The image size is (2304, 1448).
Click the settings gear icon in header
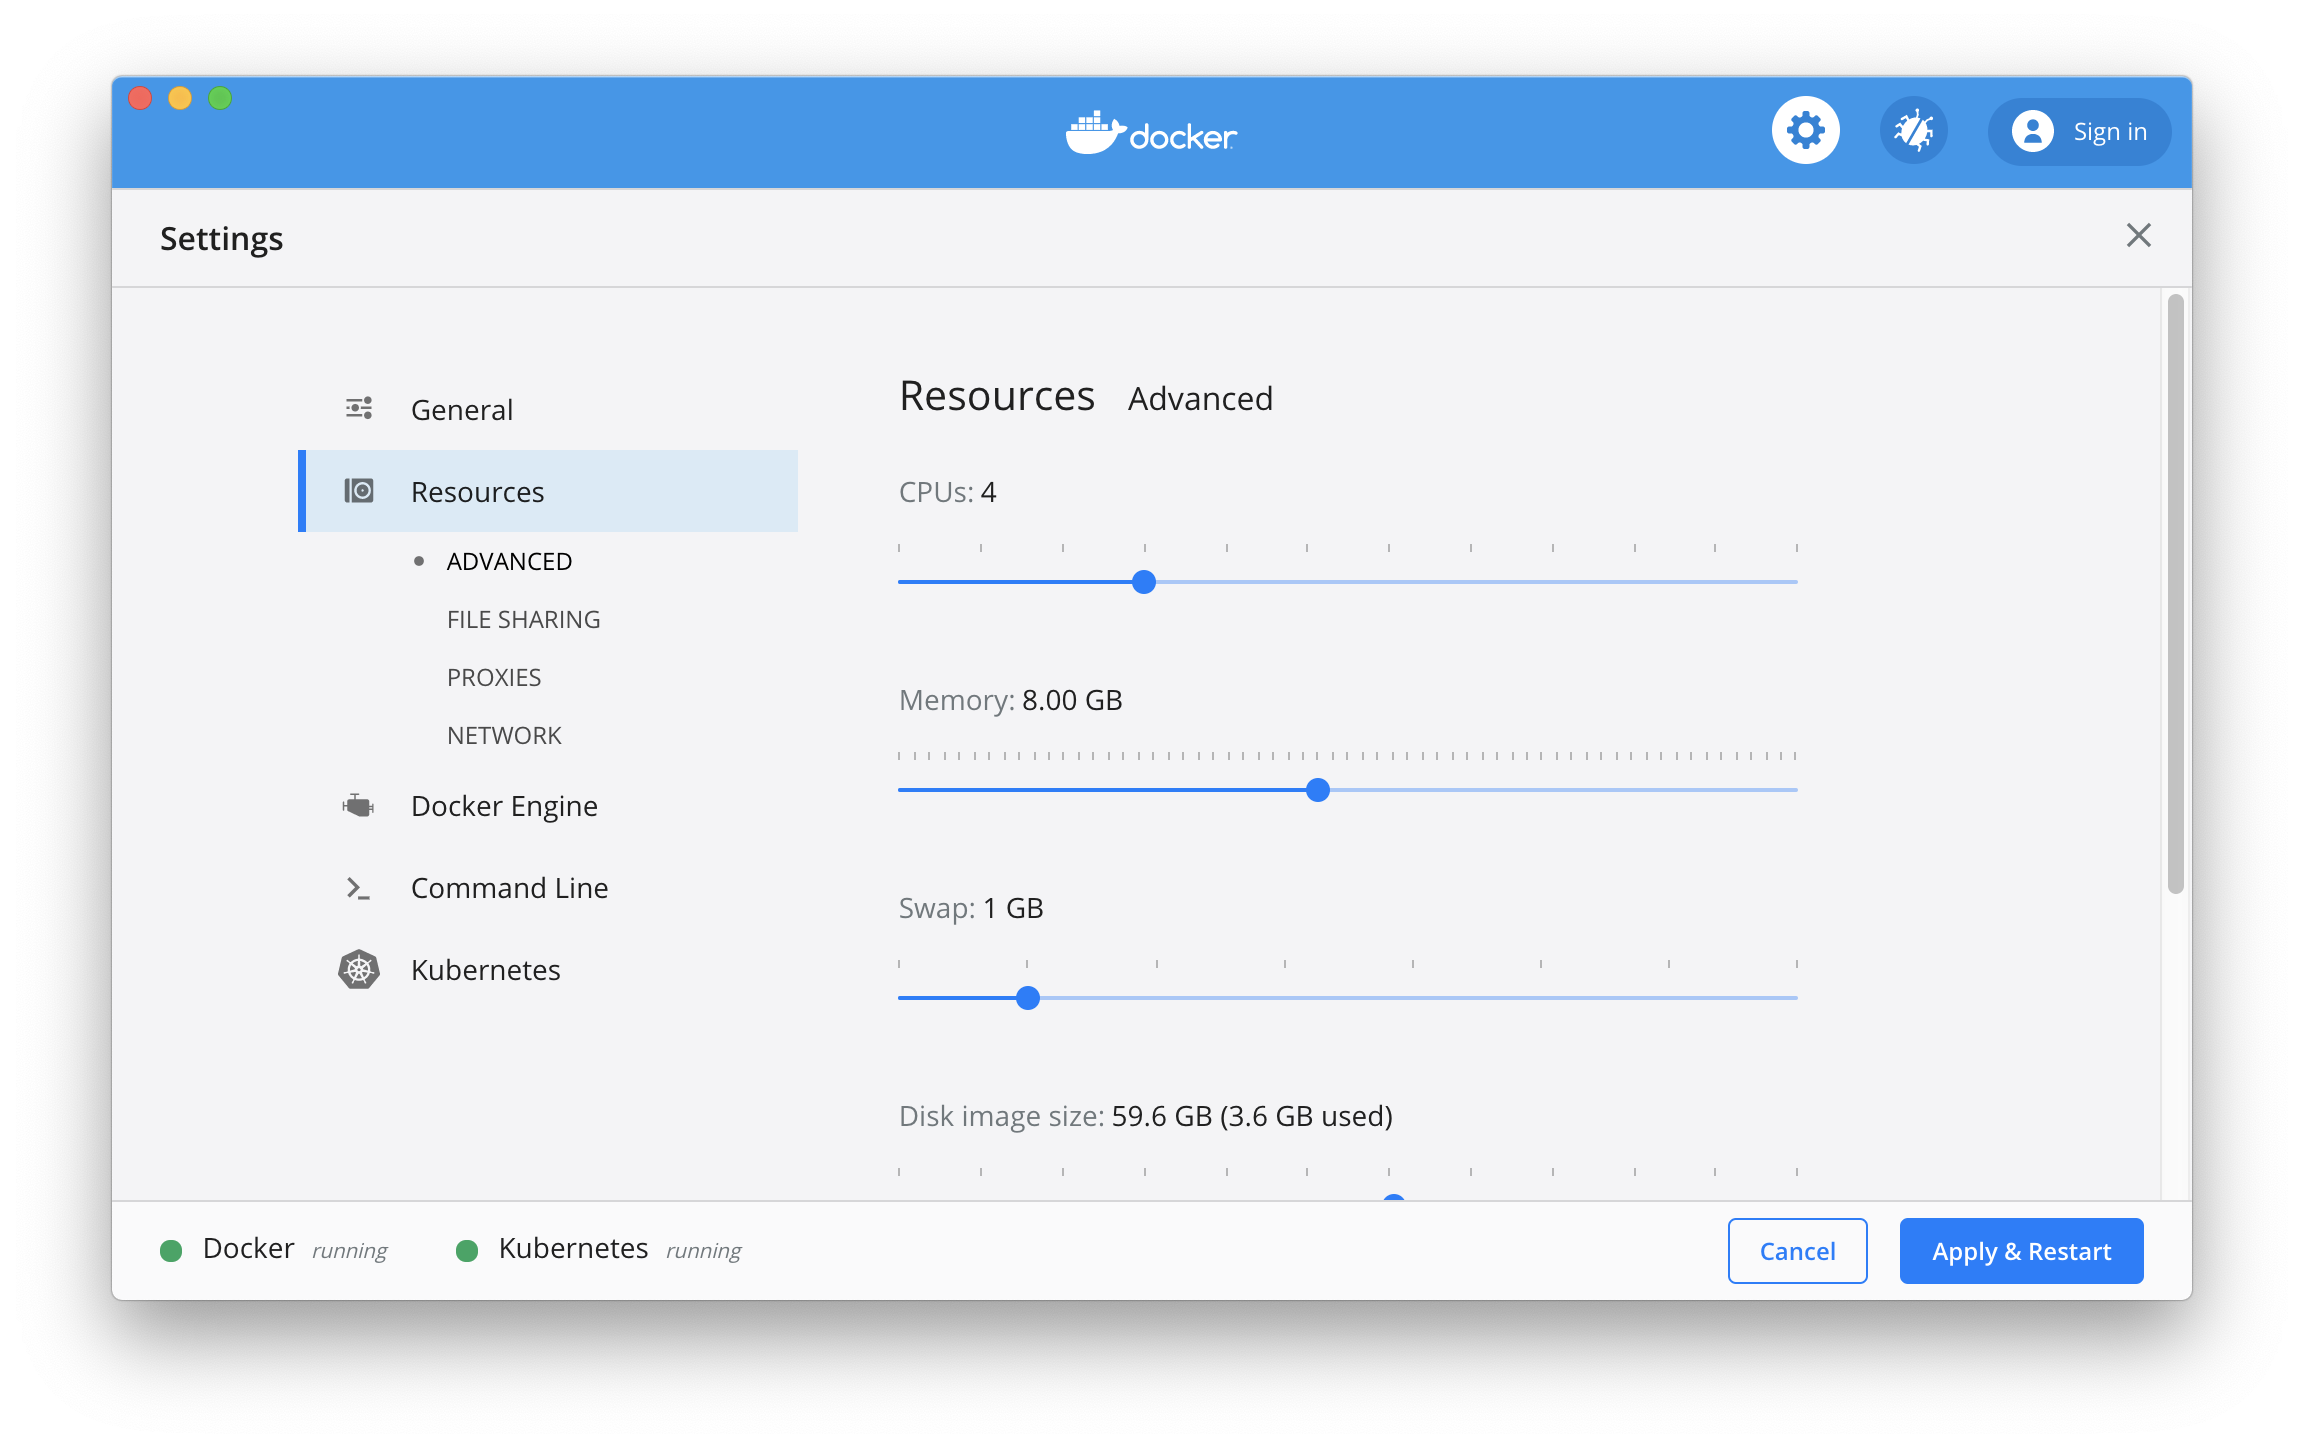pyautogui.click(x=1805, y=131)
